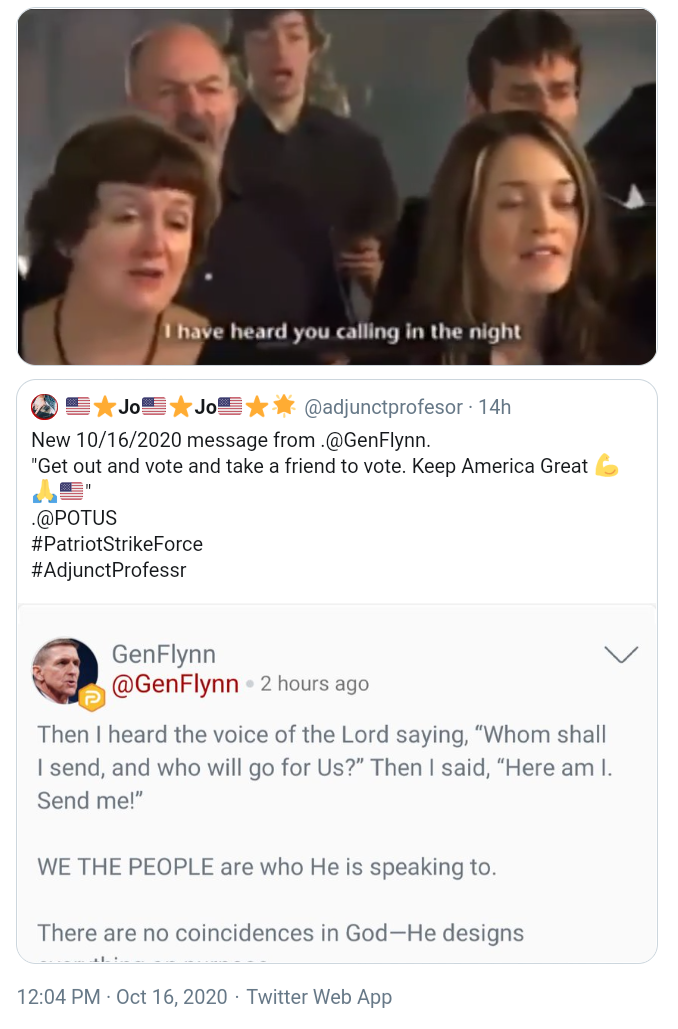This screenshot has height=1029, width=678.
Task: Open the #AdjunctProfessr hashtag
Action: point(109,570)
